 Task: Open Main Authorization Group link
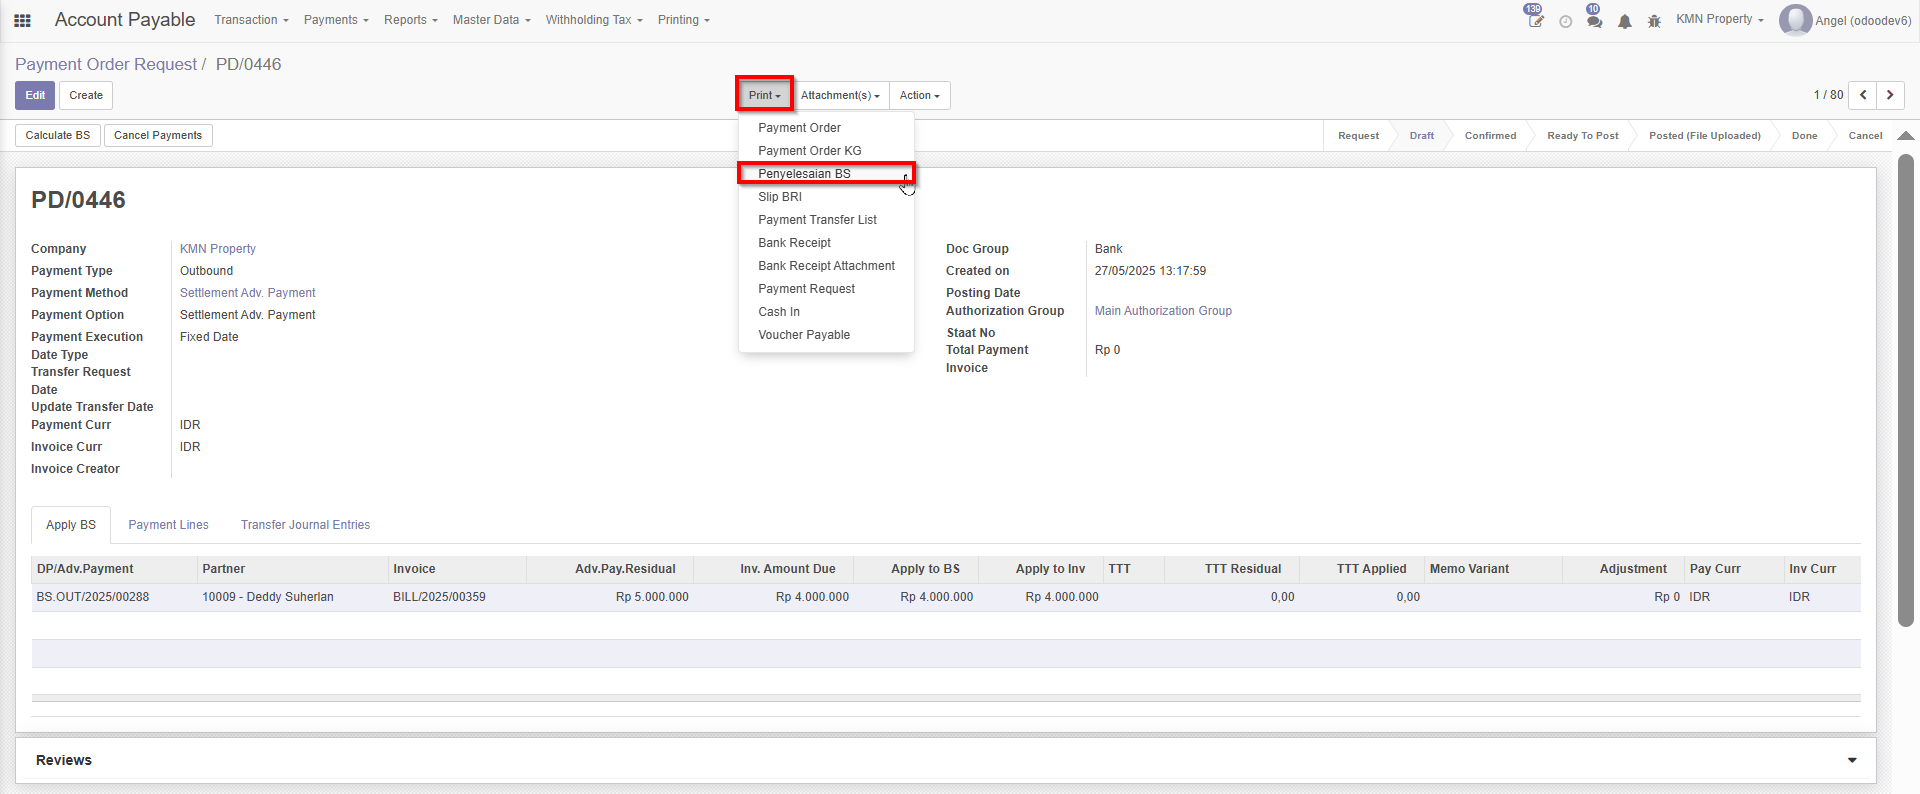pyautogui.click(x=1163, y=311)
